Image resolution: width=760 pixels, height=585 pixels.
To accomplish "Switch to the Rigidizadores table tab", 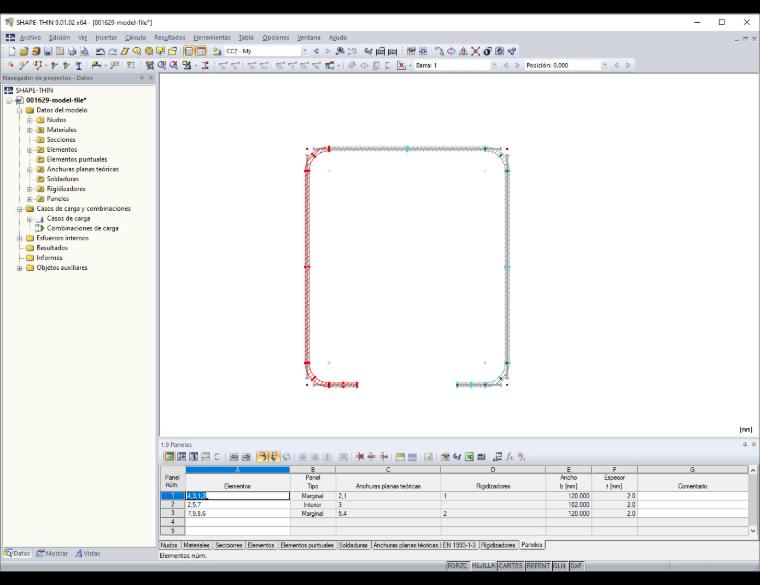I will (x=498, y=545).
